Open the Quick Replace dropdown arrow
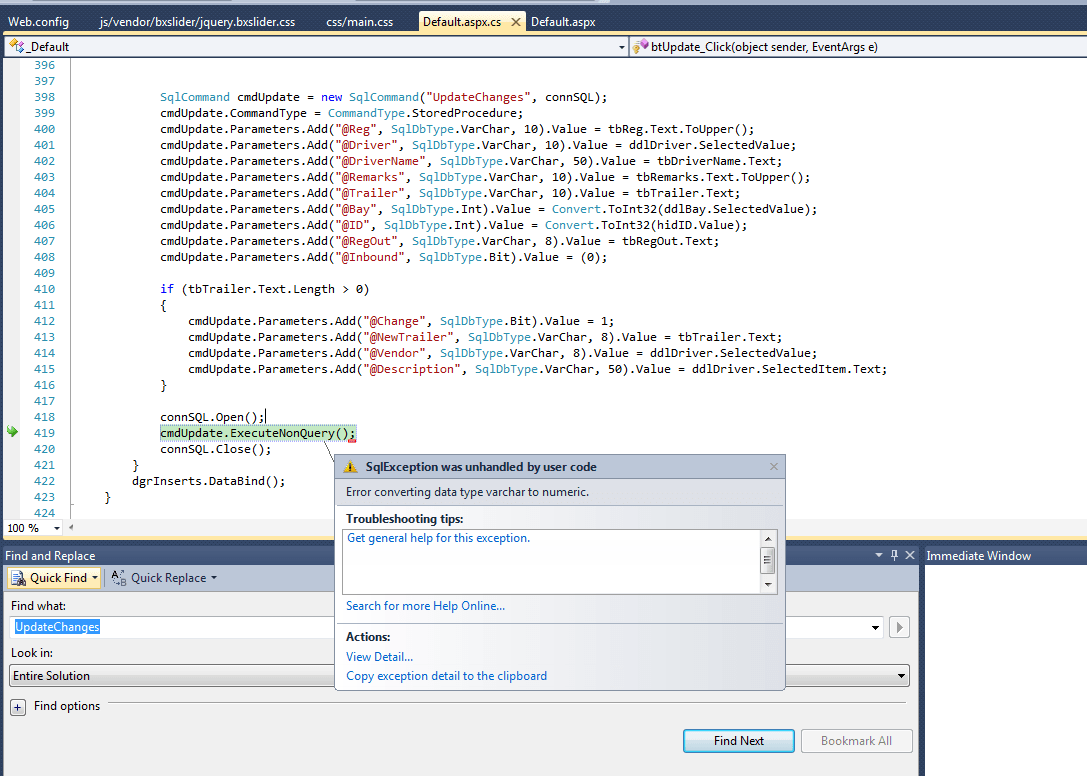Viewport: 1087px width, 776px height. [214, 578]
